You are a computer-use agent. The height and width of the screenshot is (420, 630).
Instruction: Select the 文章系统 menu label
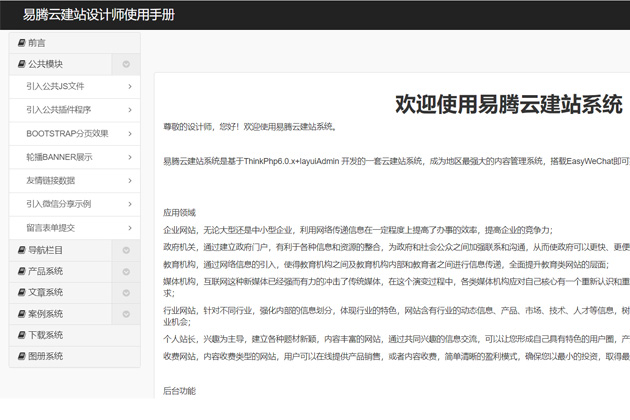[45, 292]
